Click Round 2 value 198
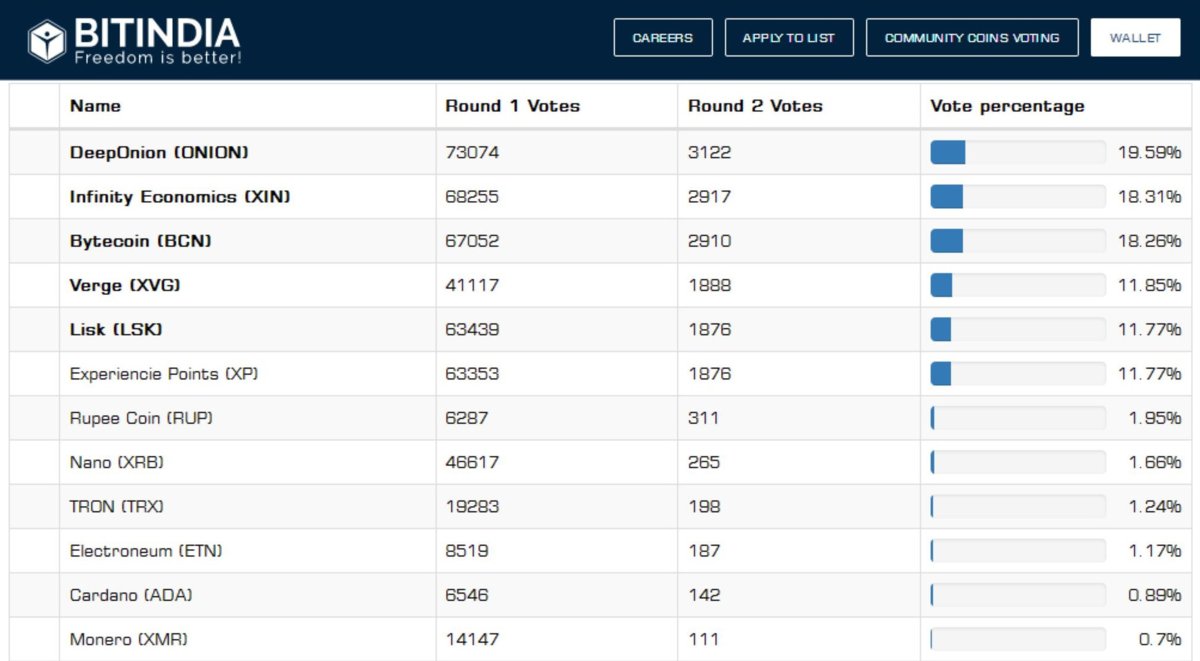 click(x=704, y=506)
